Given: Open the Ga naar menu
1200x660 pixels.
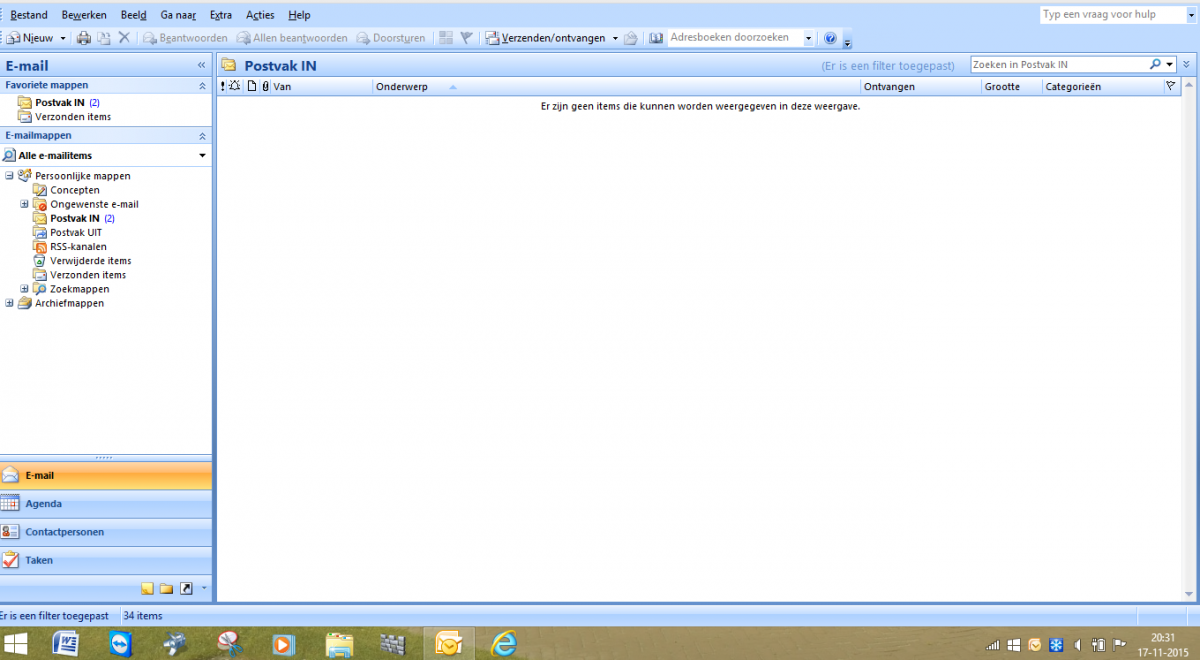Looking at the screenshot, I should (x=178, y=15).
